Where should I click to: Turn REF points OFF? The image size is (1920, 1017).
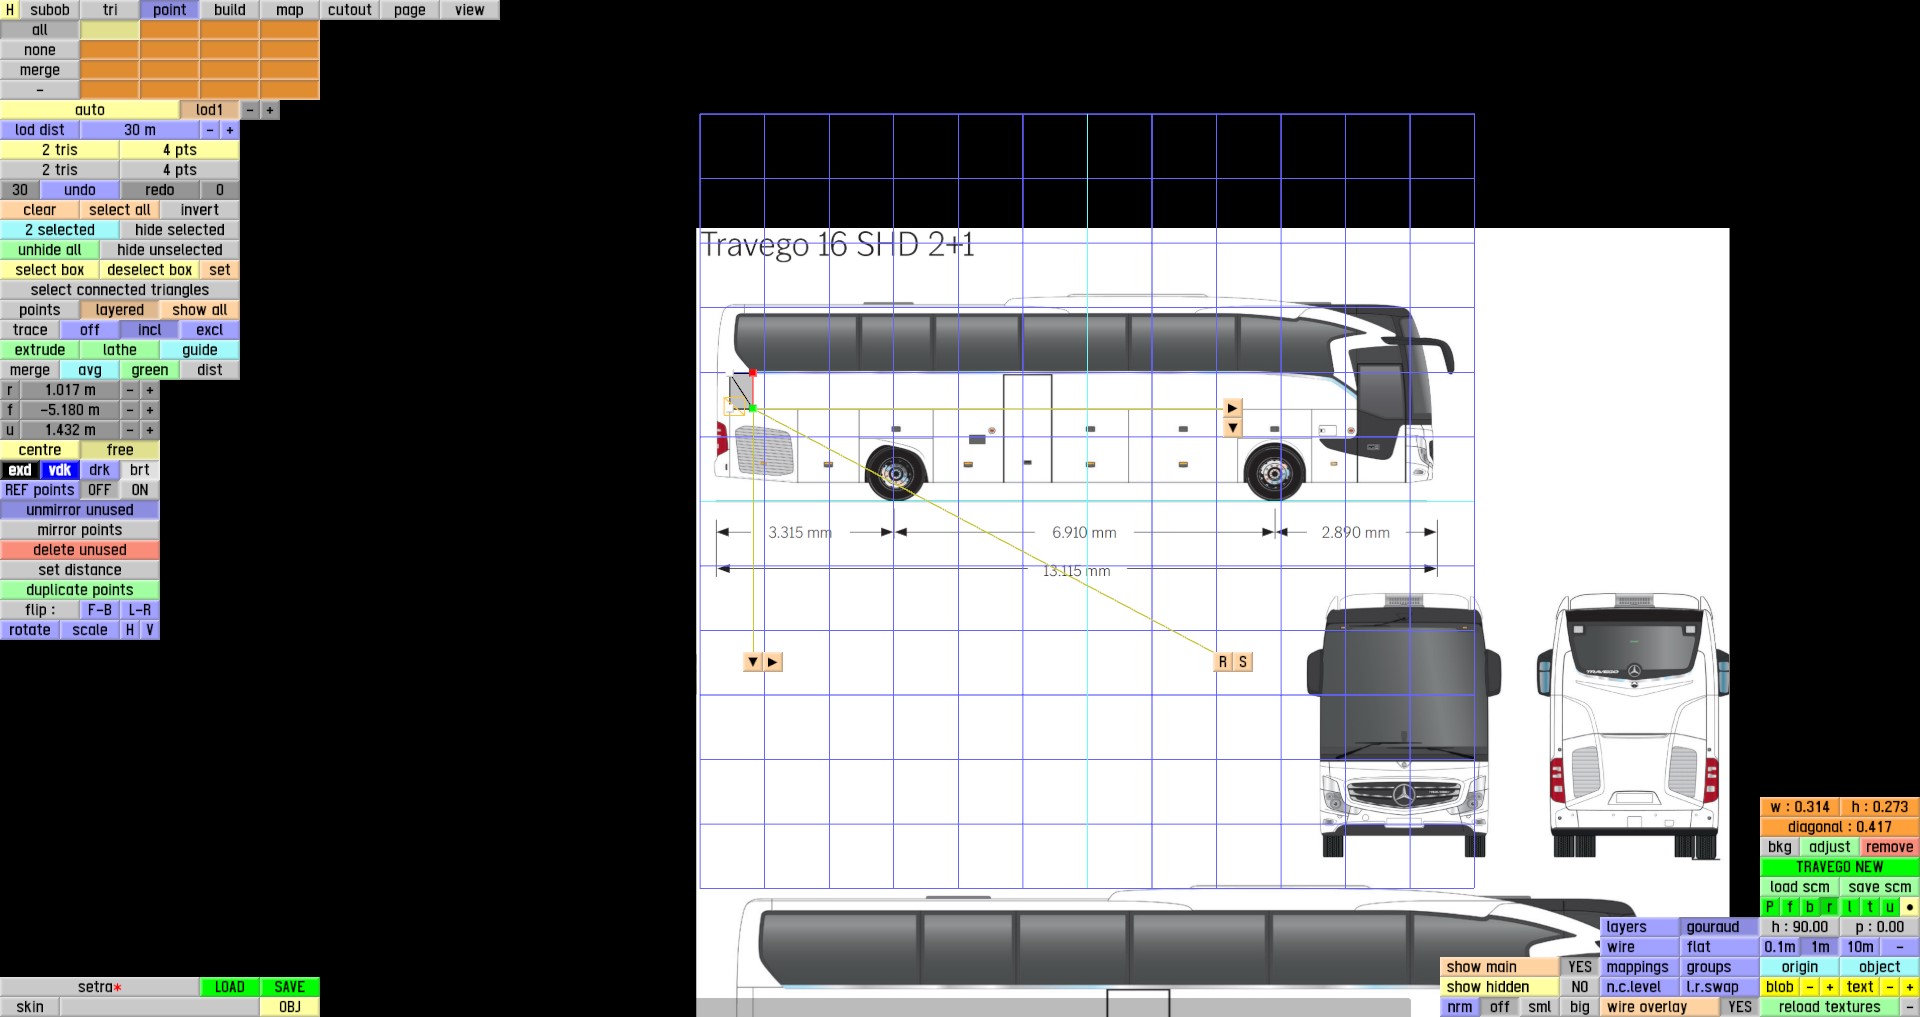[x=100, y=490]
